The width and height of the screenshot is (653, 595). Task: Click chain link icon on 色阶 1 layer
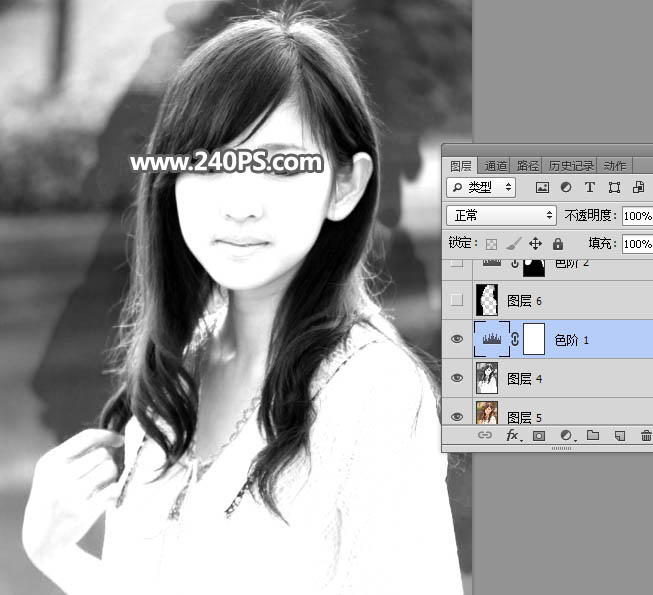515,339
